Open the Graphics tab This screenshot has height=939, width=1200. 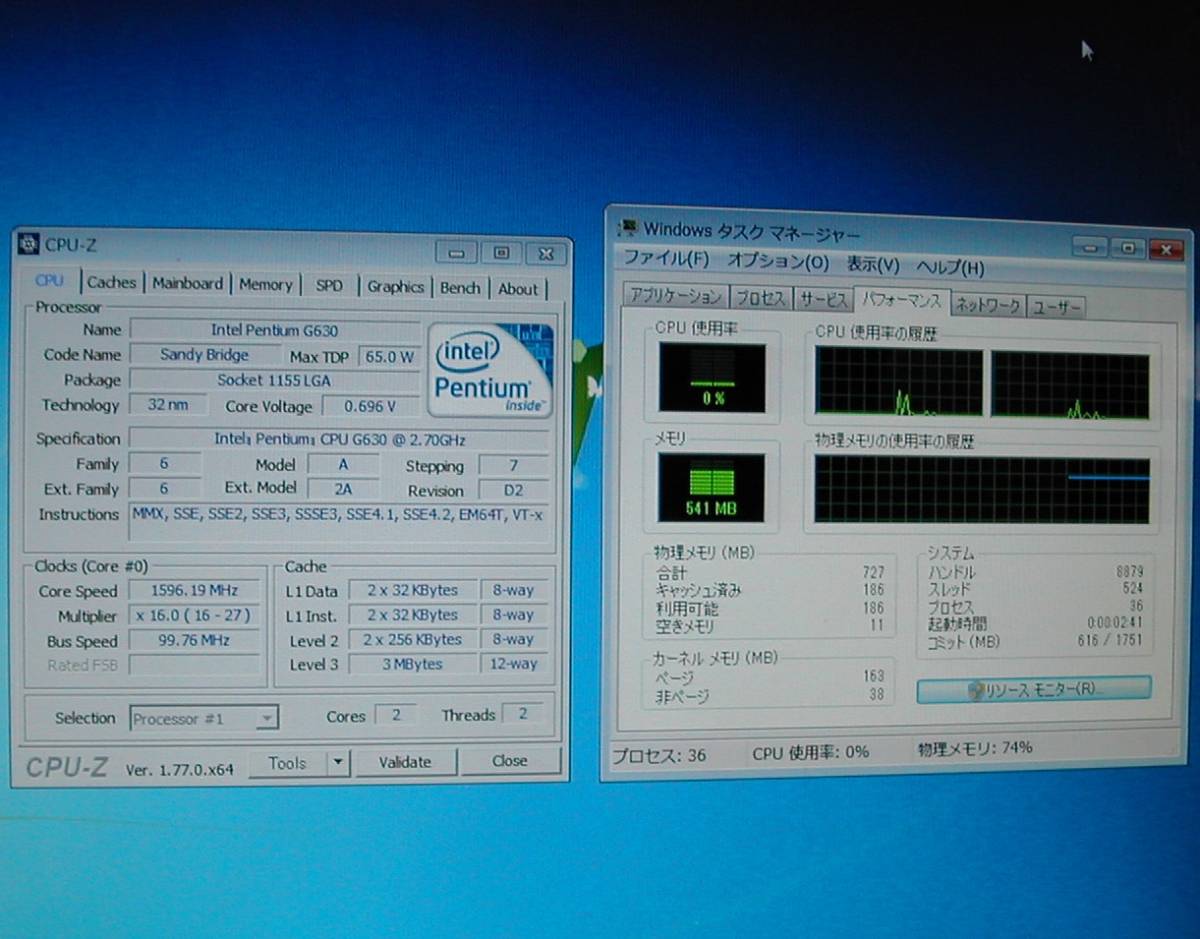(395, 287)
